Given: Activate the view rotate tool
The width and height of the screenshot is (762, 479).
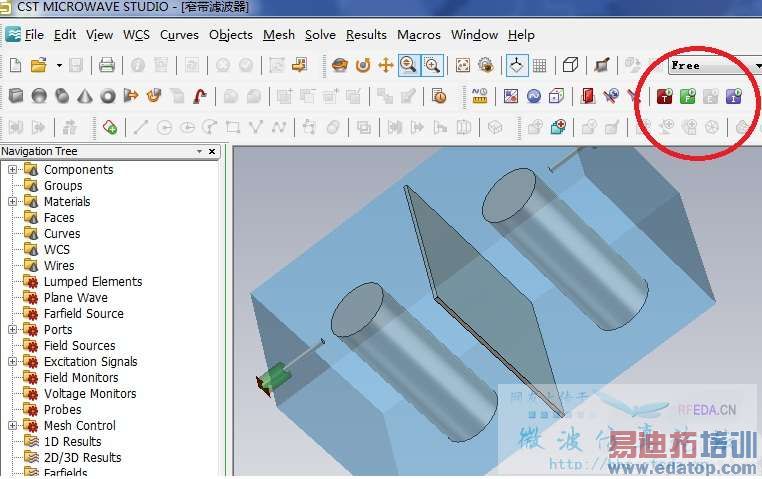Looking at the screenshot, I should [x=340, y=65].
